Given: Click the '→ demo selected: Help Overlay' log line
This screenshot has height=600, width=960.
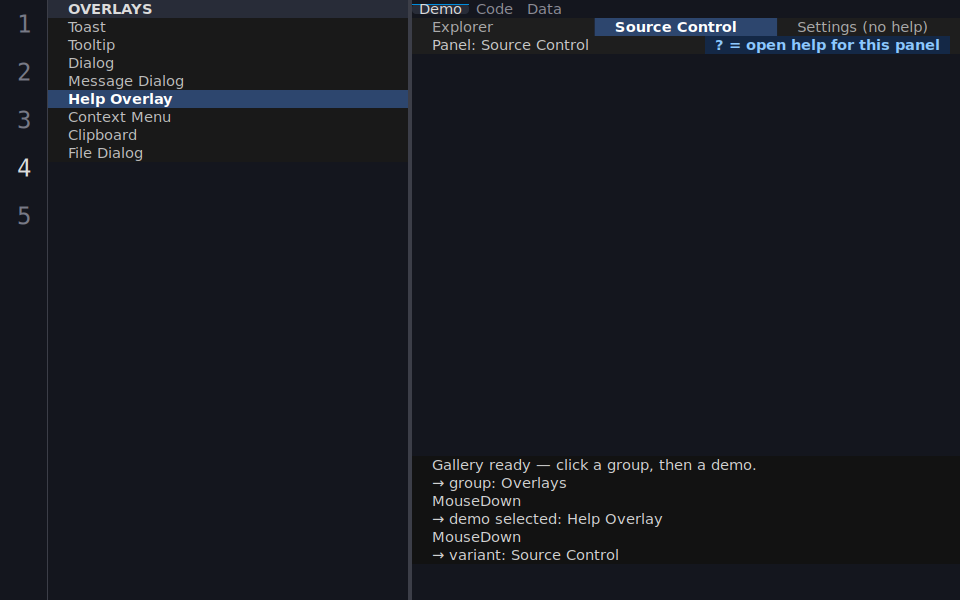Looking at the screenshot, I should pos(547,519).
